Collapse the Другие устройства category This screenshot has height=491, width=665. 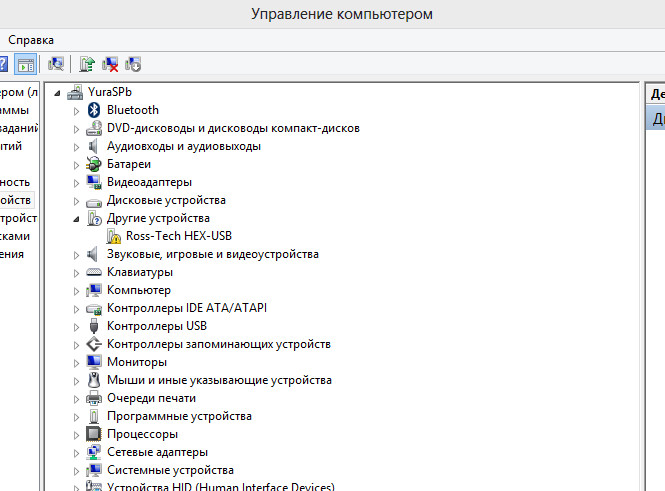click(76, 219)
